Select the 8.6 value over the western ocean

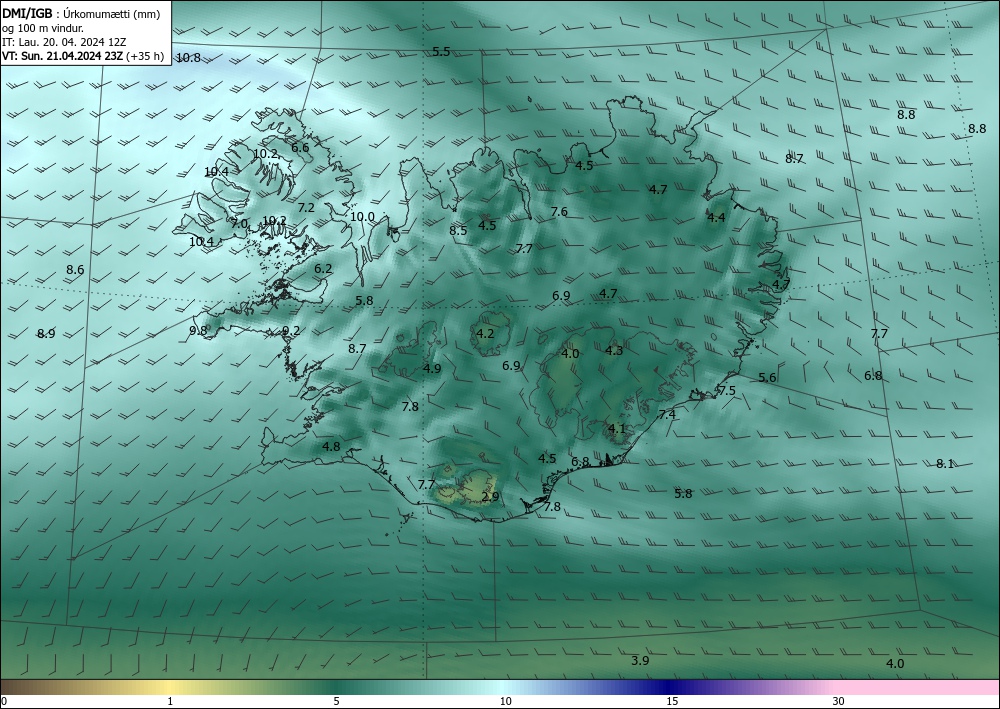(x=75, y=270)
